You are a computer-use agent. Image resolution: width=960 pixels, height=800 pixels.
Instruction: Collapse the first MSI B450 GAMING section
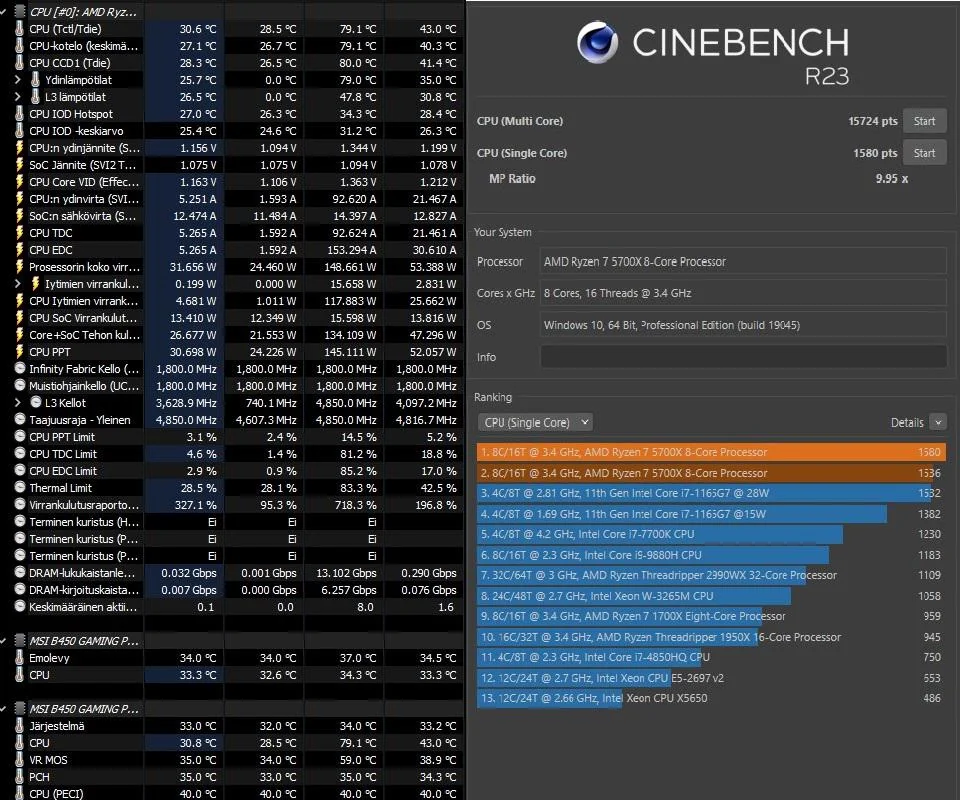pos(4,641)
